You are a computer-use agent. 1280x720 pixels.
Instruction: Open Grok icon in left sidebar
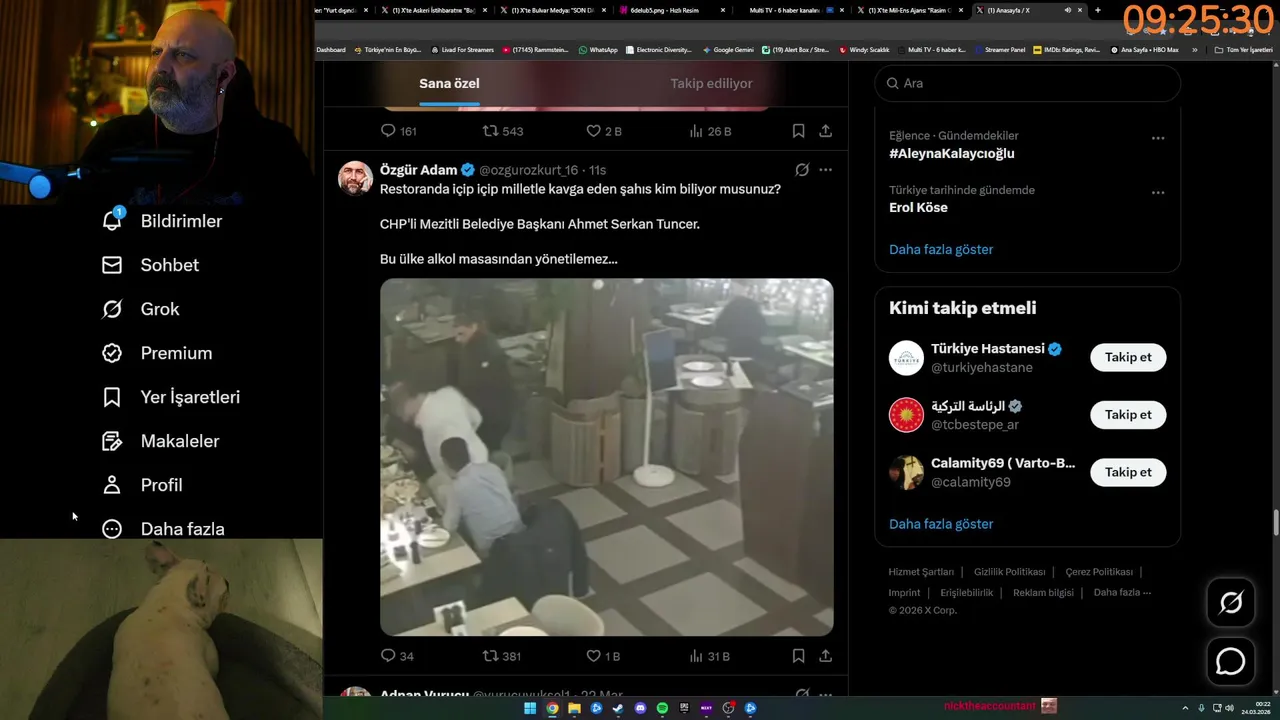[x=112, y=309]
